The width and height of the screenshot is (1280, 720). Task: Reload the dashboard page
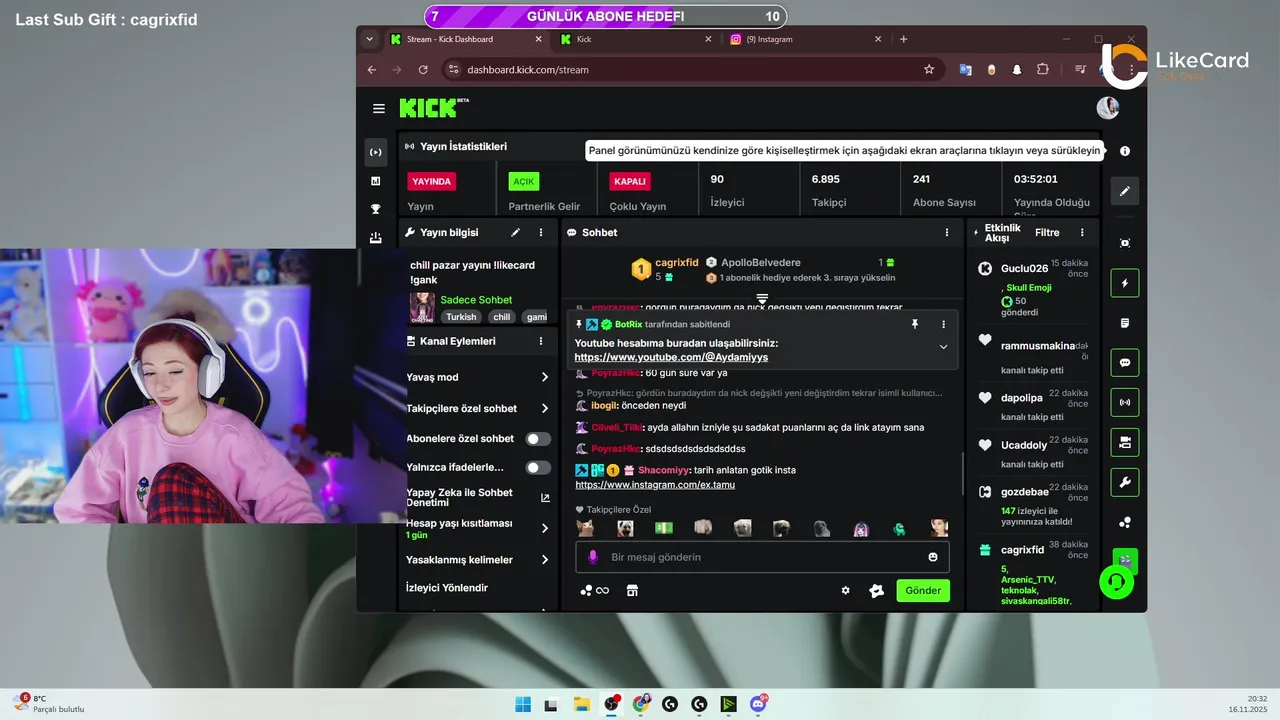point(423,70)
